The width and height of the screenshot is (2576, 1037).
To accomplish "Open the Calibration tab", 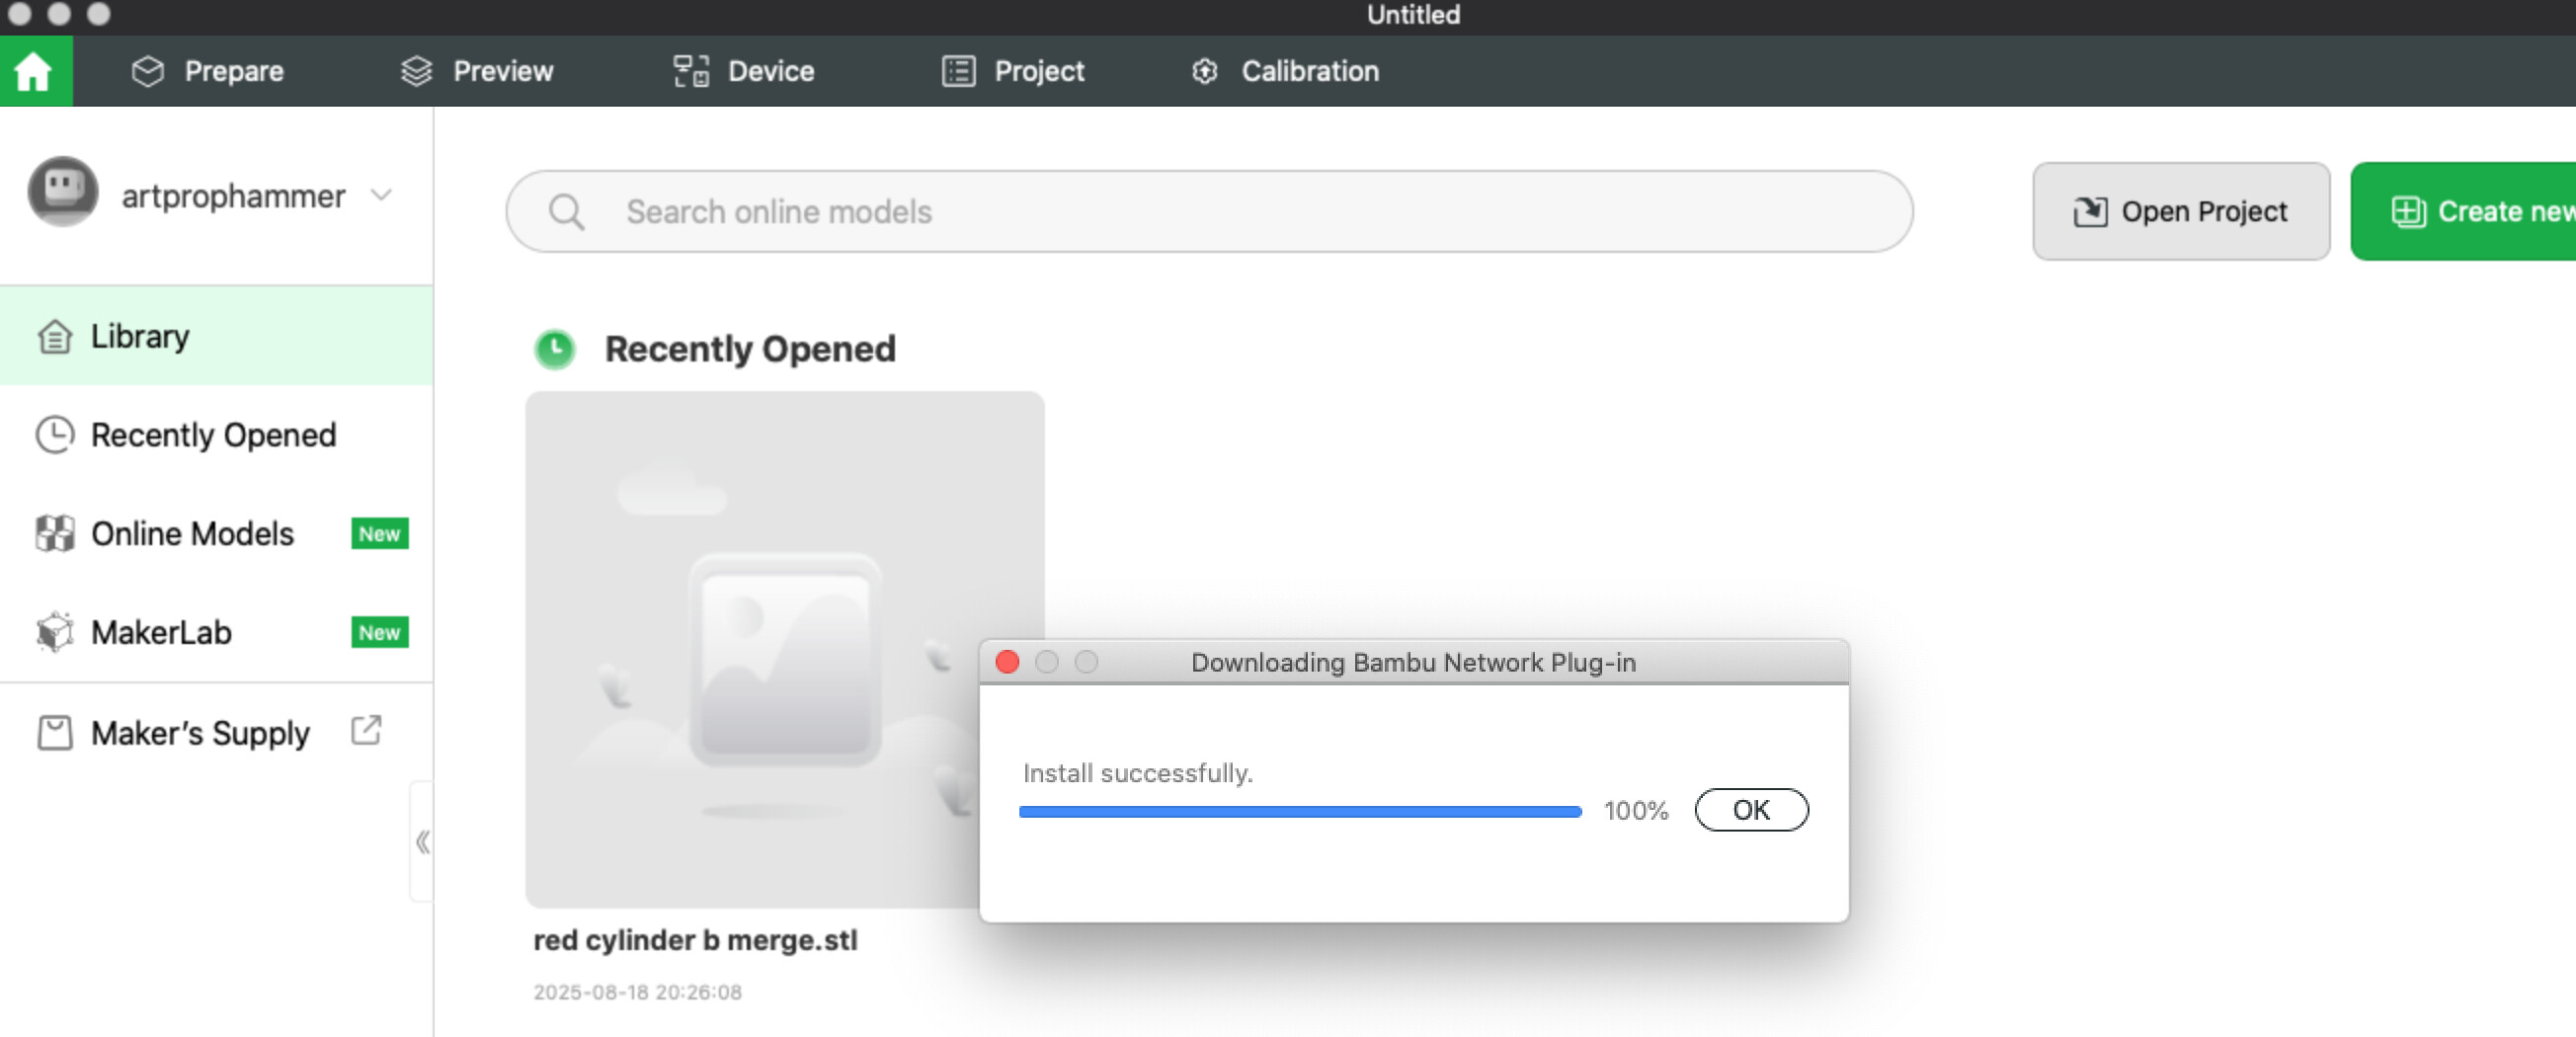I will 1285,71.
